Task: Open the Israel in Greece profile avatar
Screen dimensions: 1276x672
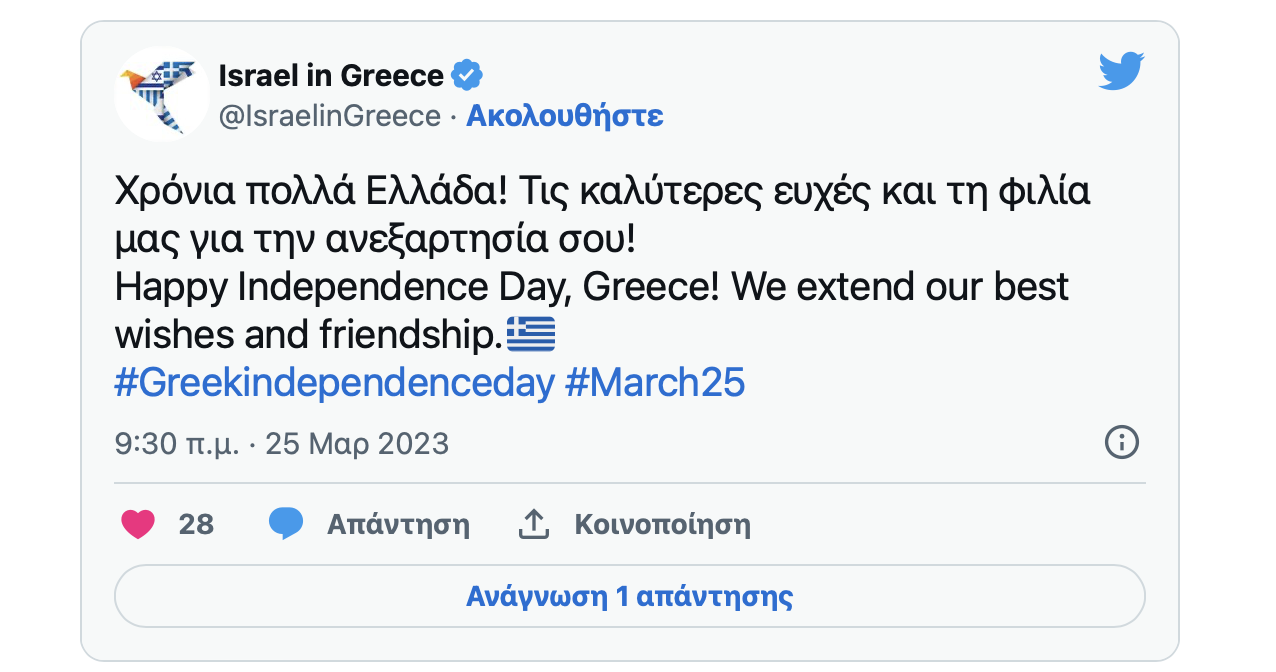Action: point(162,94)
